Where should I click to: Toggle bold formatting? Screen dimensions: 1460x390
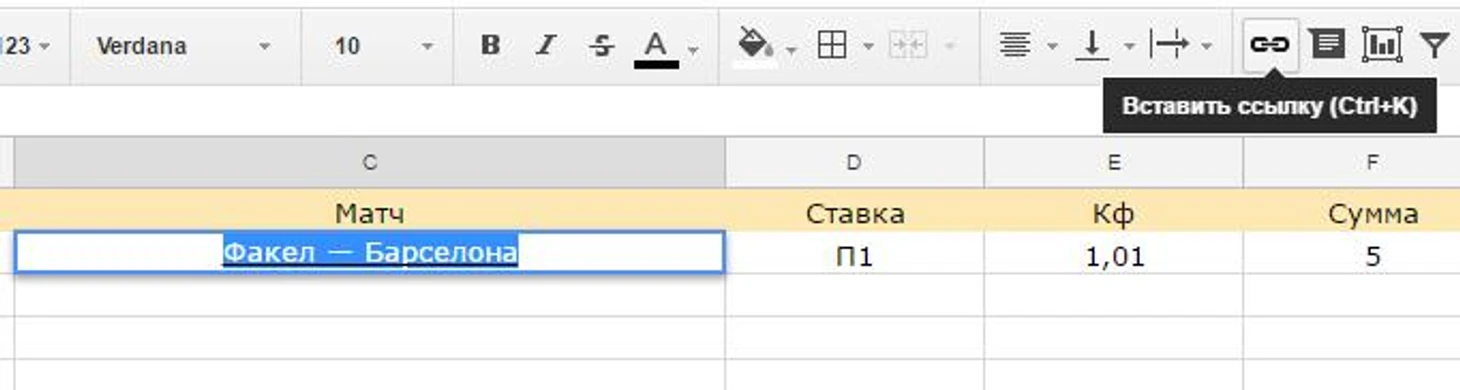coord(490,45)
